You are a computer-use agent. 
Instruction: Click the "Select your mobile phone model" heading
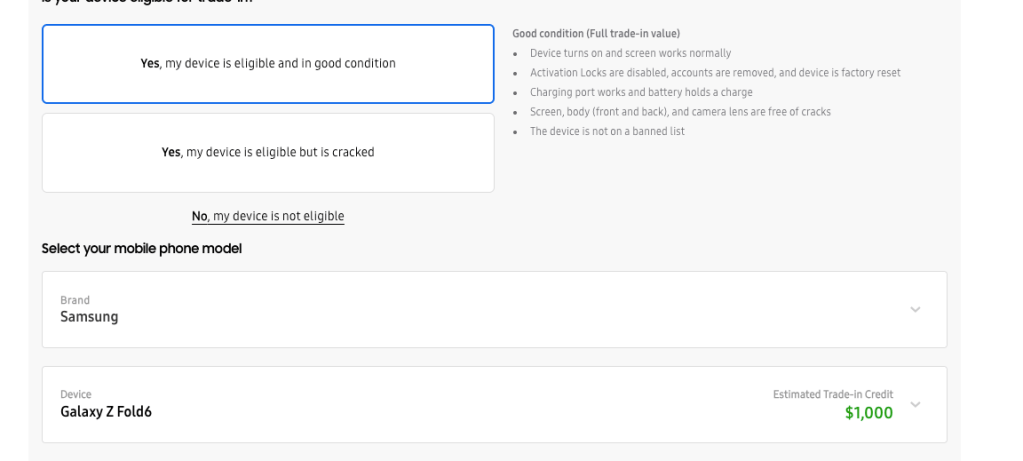click(142, 248)
